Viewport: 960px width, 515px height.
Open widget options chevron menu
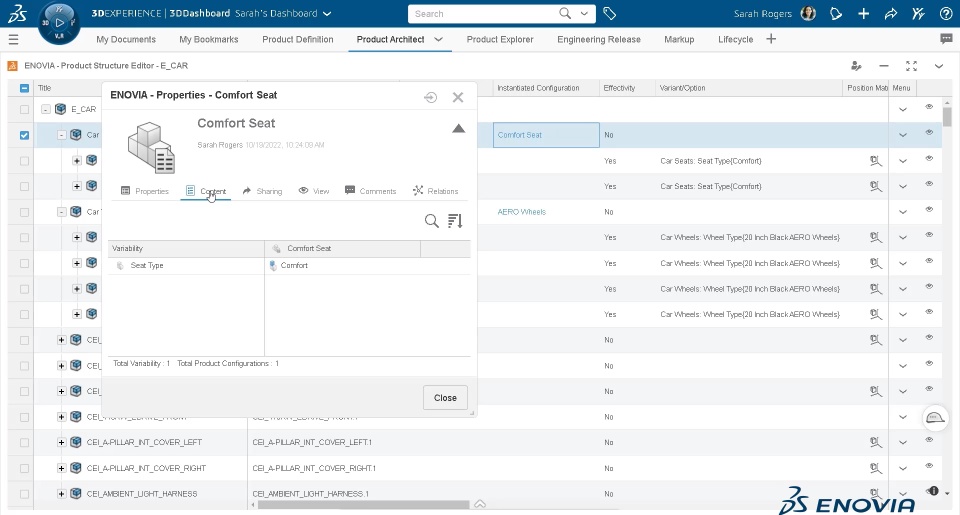[x=939, y=66]
